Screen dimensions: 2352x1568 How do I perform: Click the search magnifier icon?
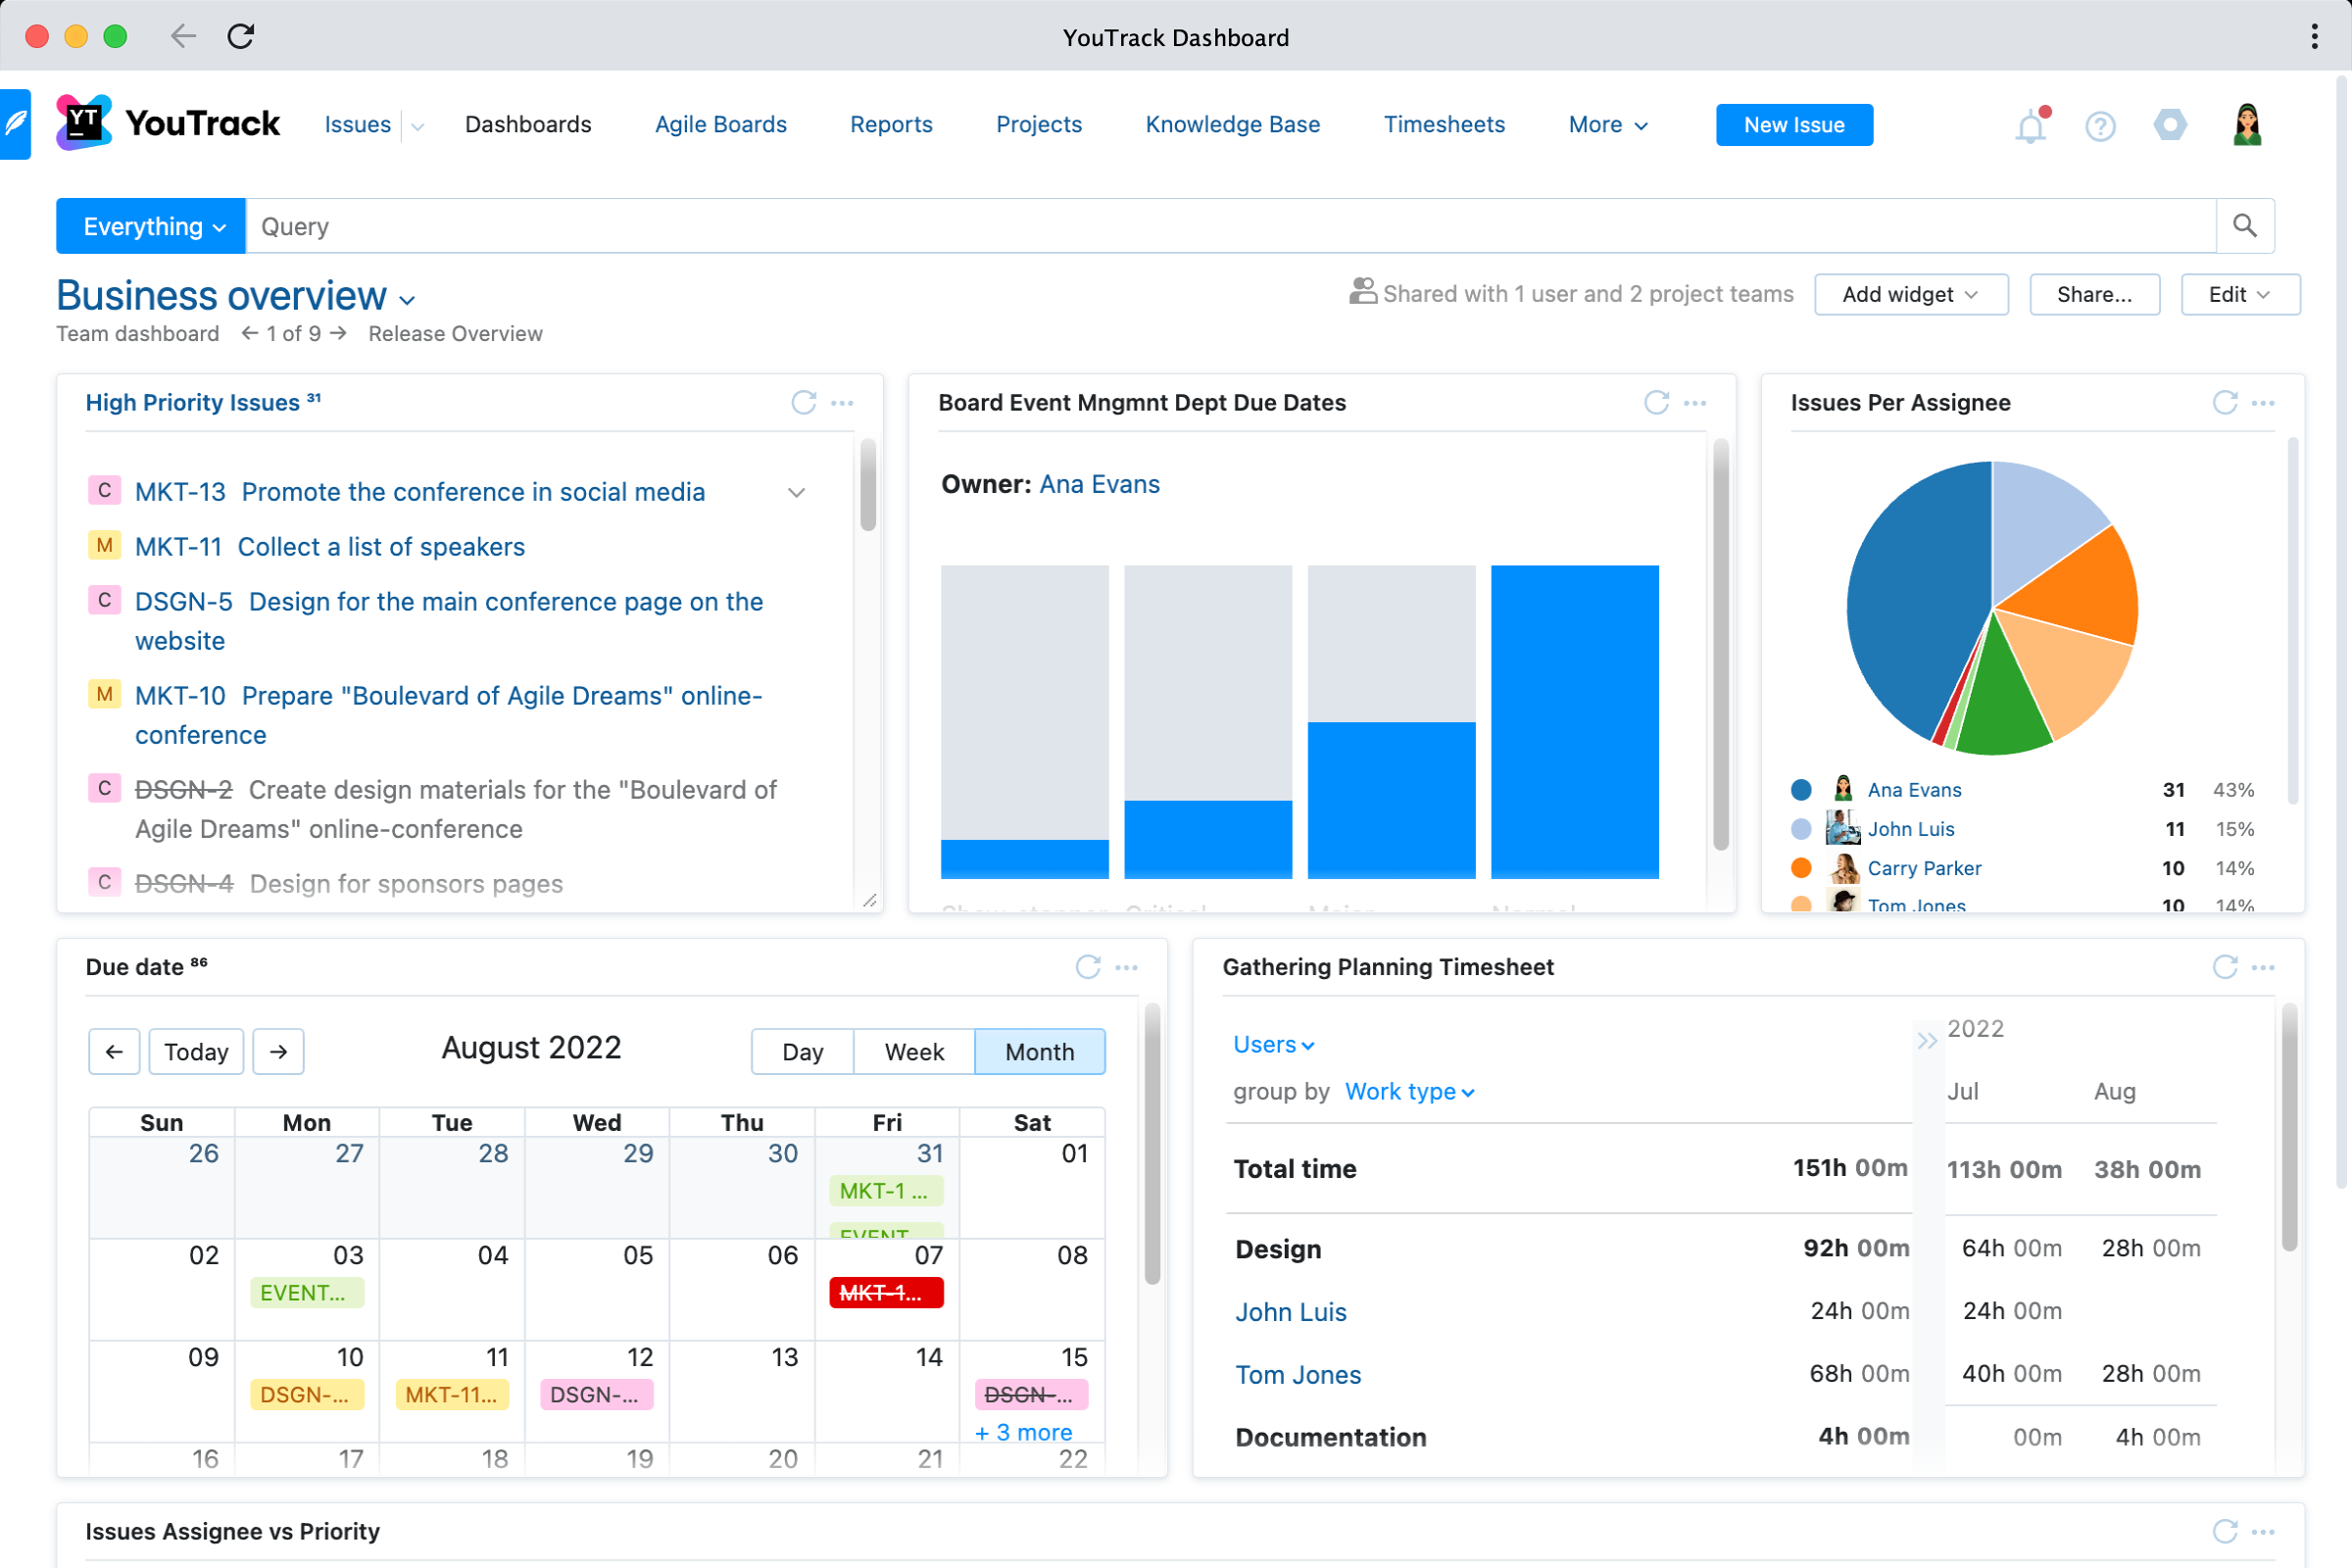pos(2245,226)
